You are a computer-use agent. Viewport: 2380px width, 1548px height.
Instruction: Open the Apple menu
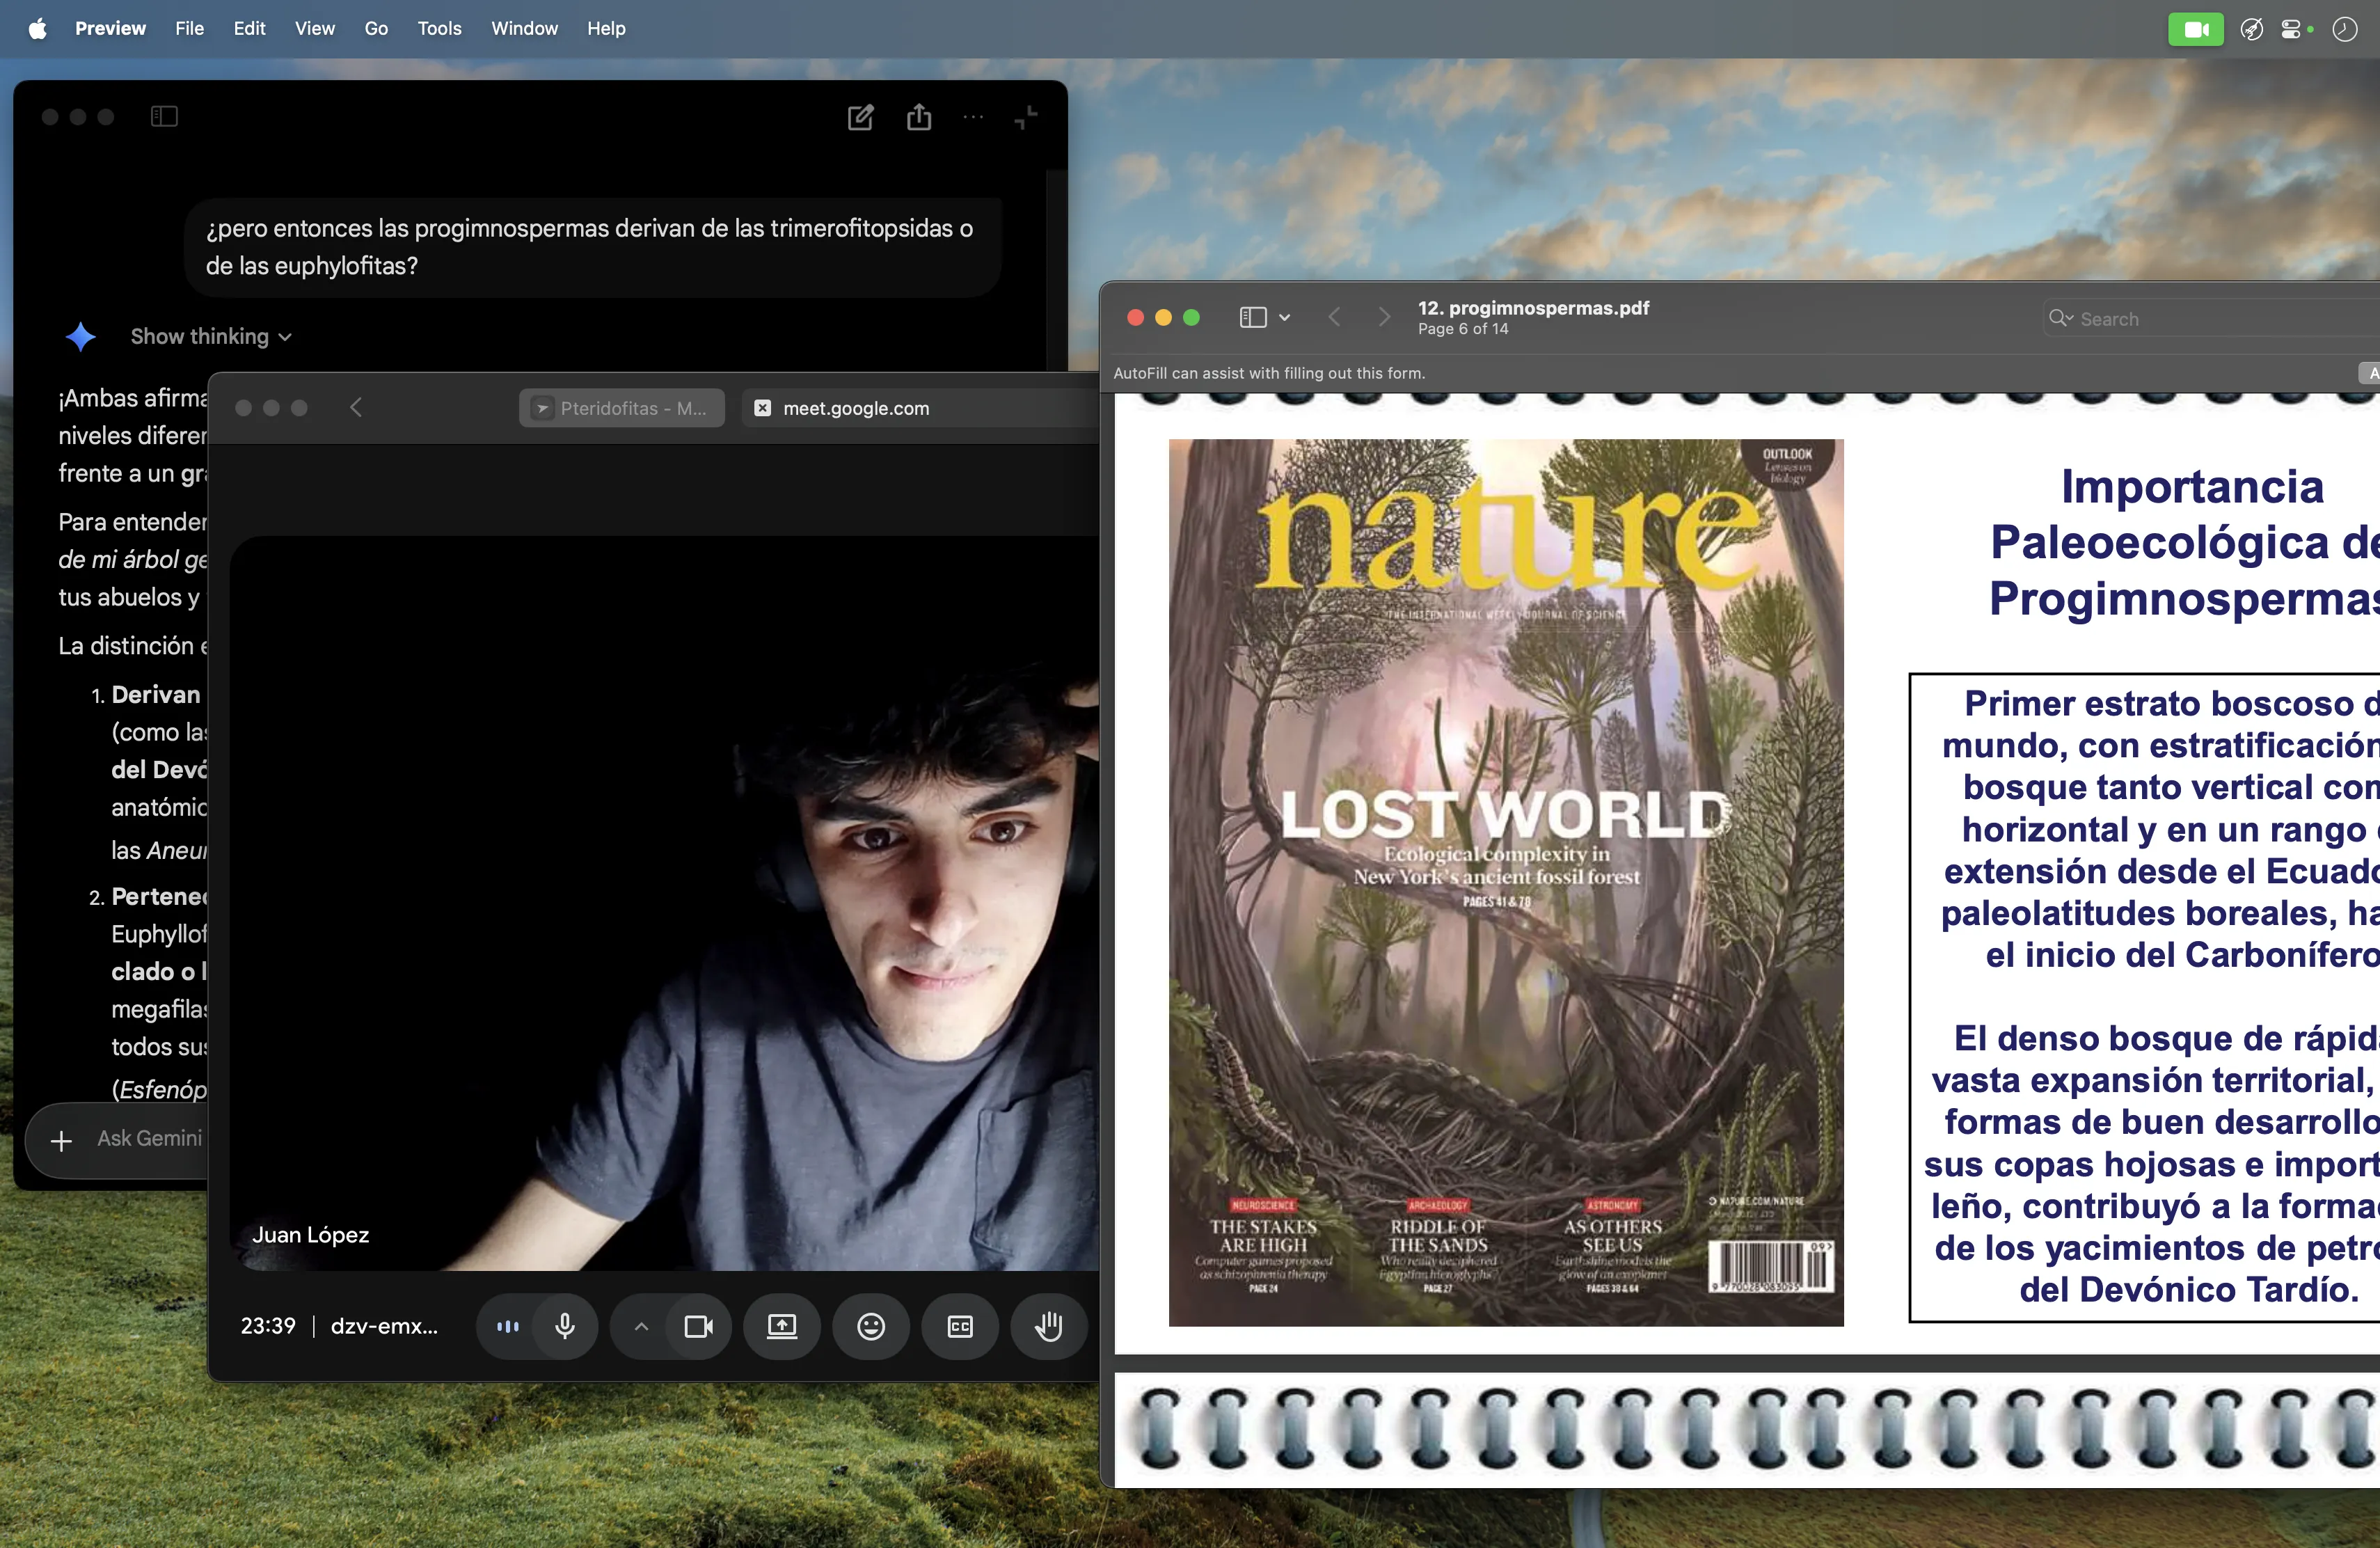coord(38,28)
